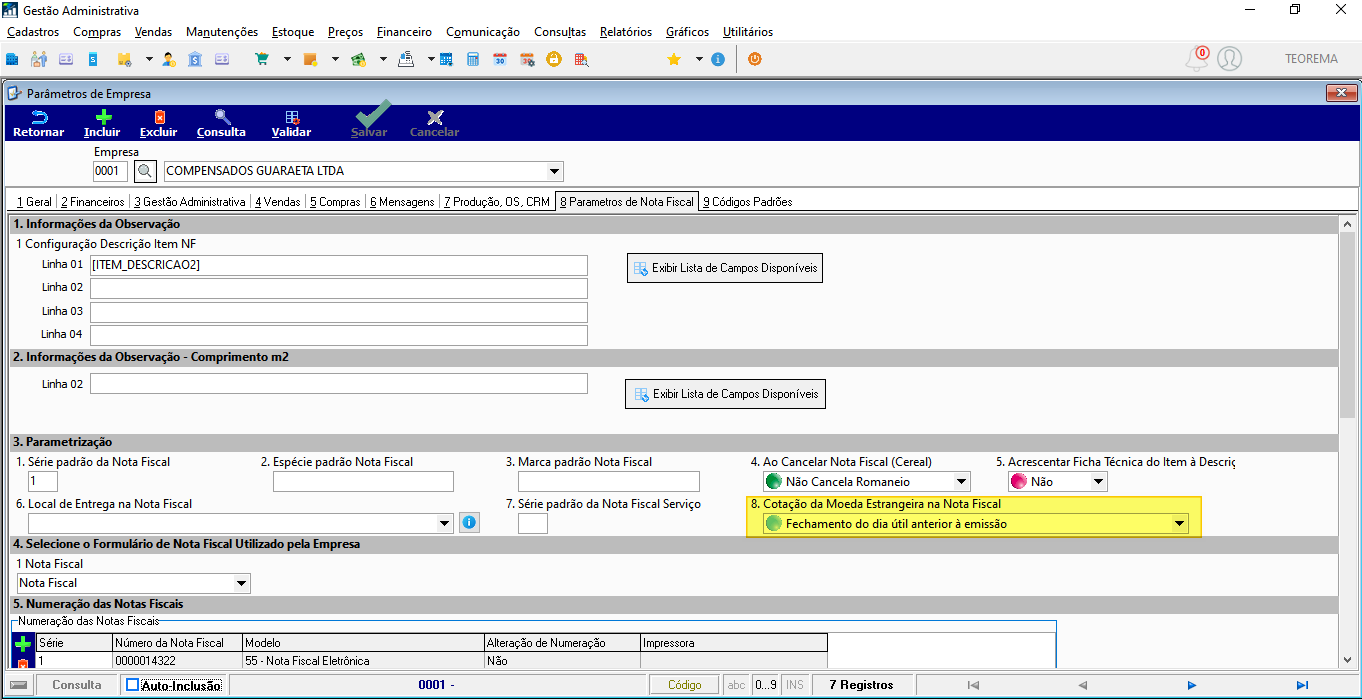Click the blue info icon in main toolbar
The image size is (1362, 700).
click(718, 59)
